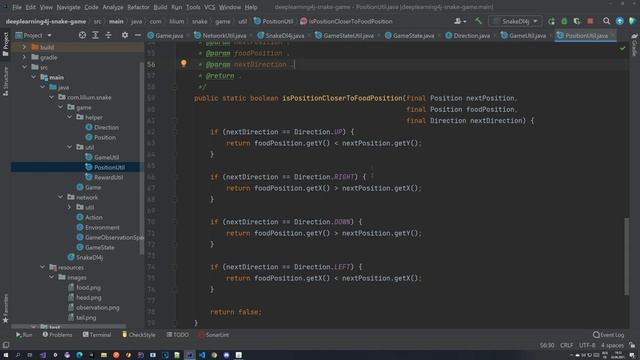Open Search Everywhere magnifier icon
Screen dimensions: 640x360
coord(607,21)
